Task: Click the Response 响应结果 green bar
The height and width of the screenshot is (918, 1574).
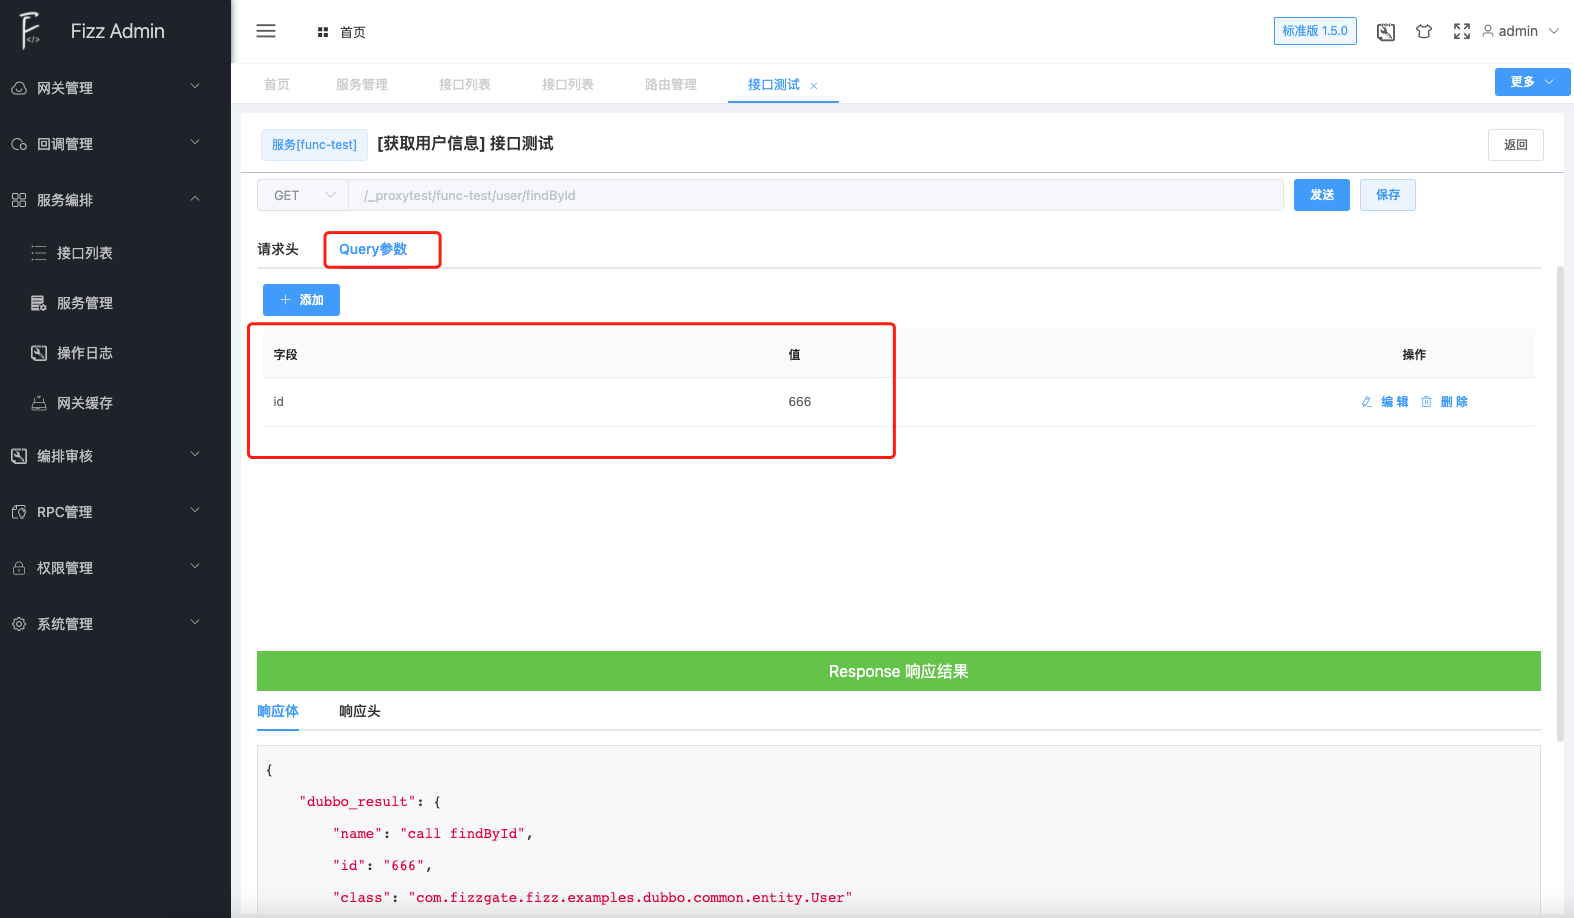Action: click(899, 671)
